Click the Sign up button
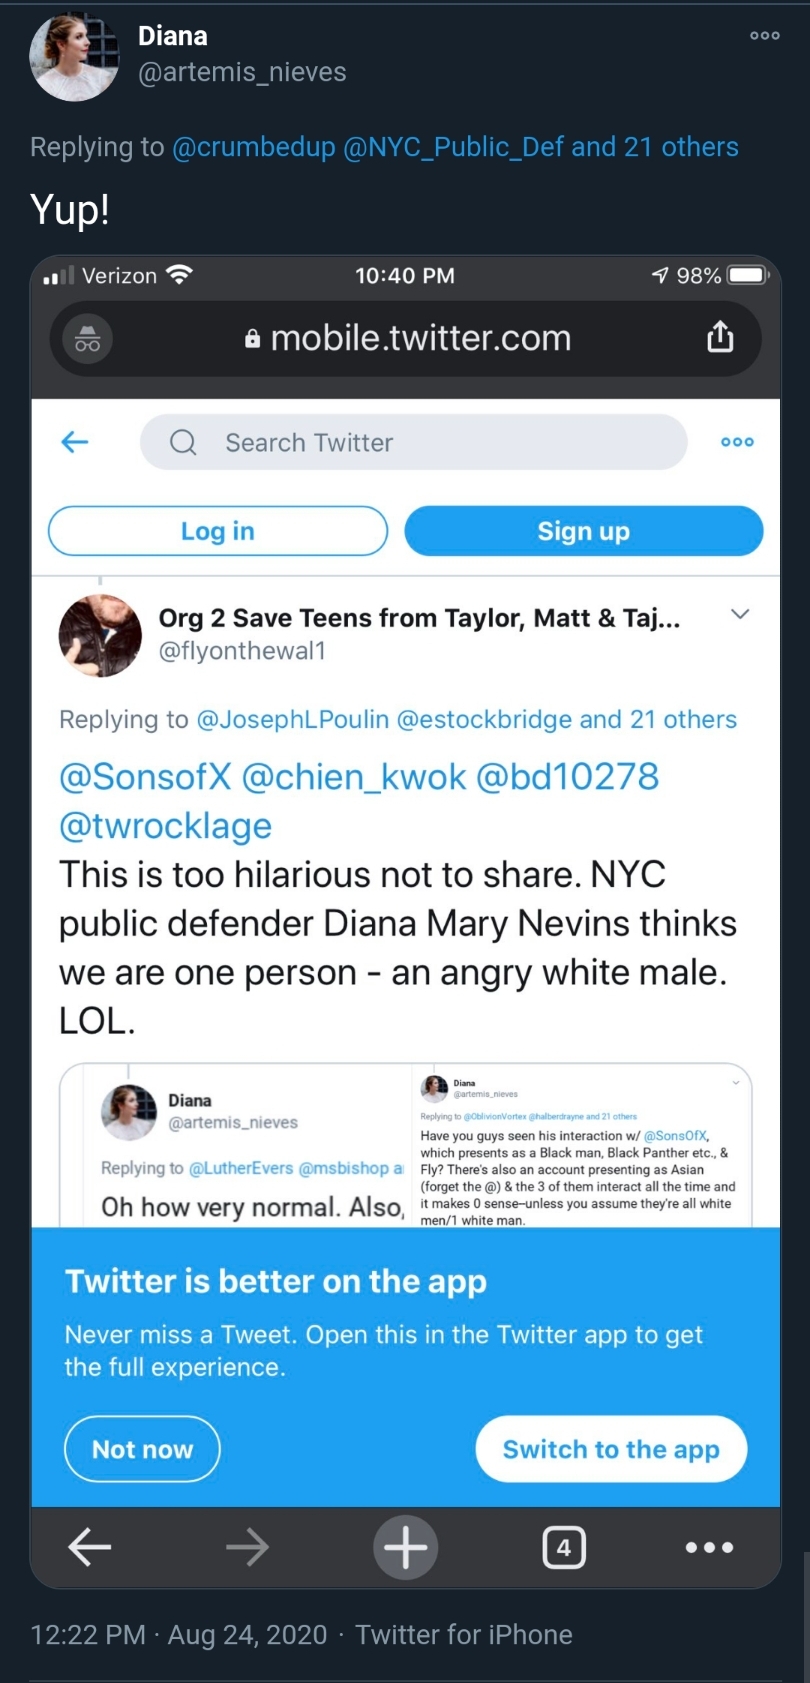This screenshot has width=810, height=1683. tap(584, 531)
